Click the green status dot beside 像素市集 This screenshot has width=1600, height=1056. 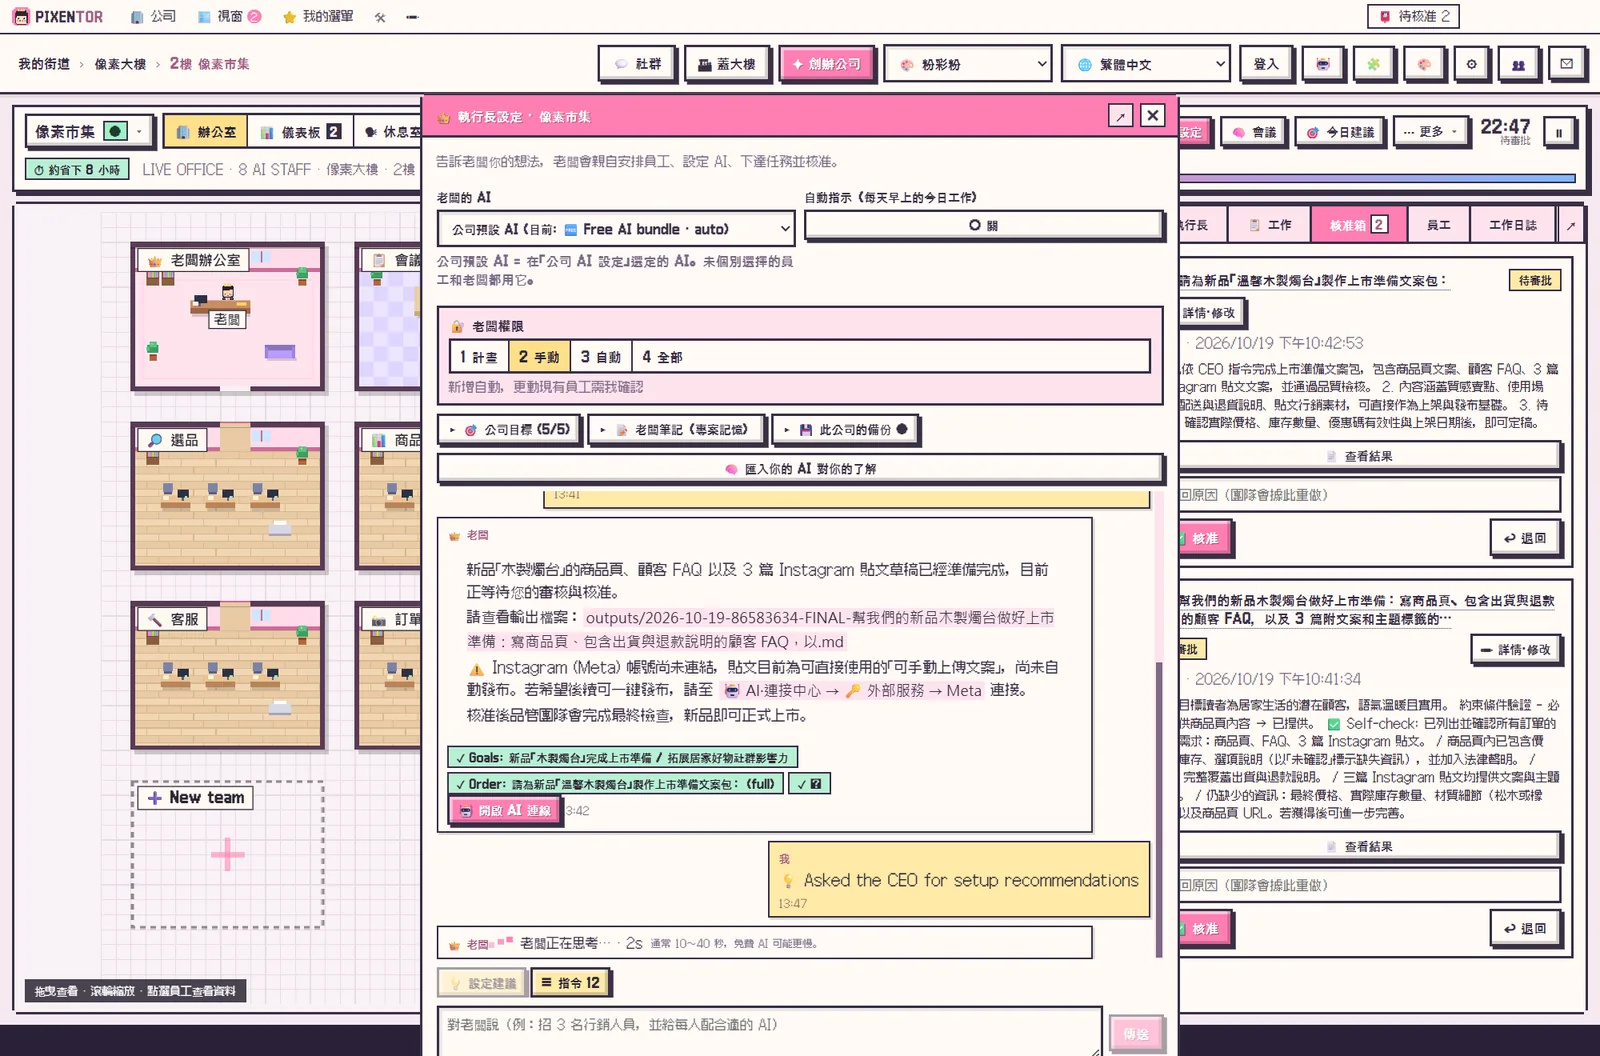[x=115, y=131]
